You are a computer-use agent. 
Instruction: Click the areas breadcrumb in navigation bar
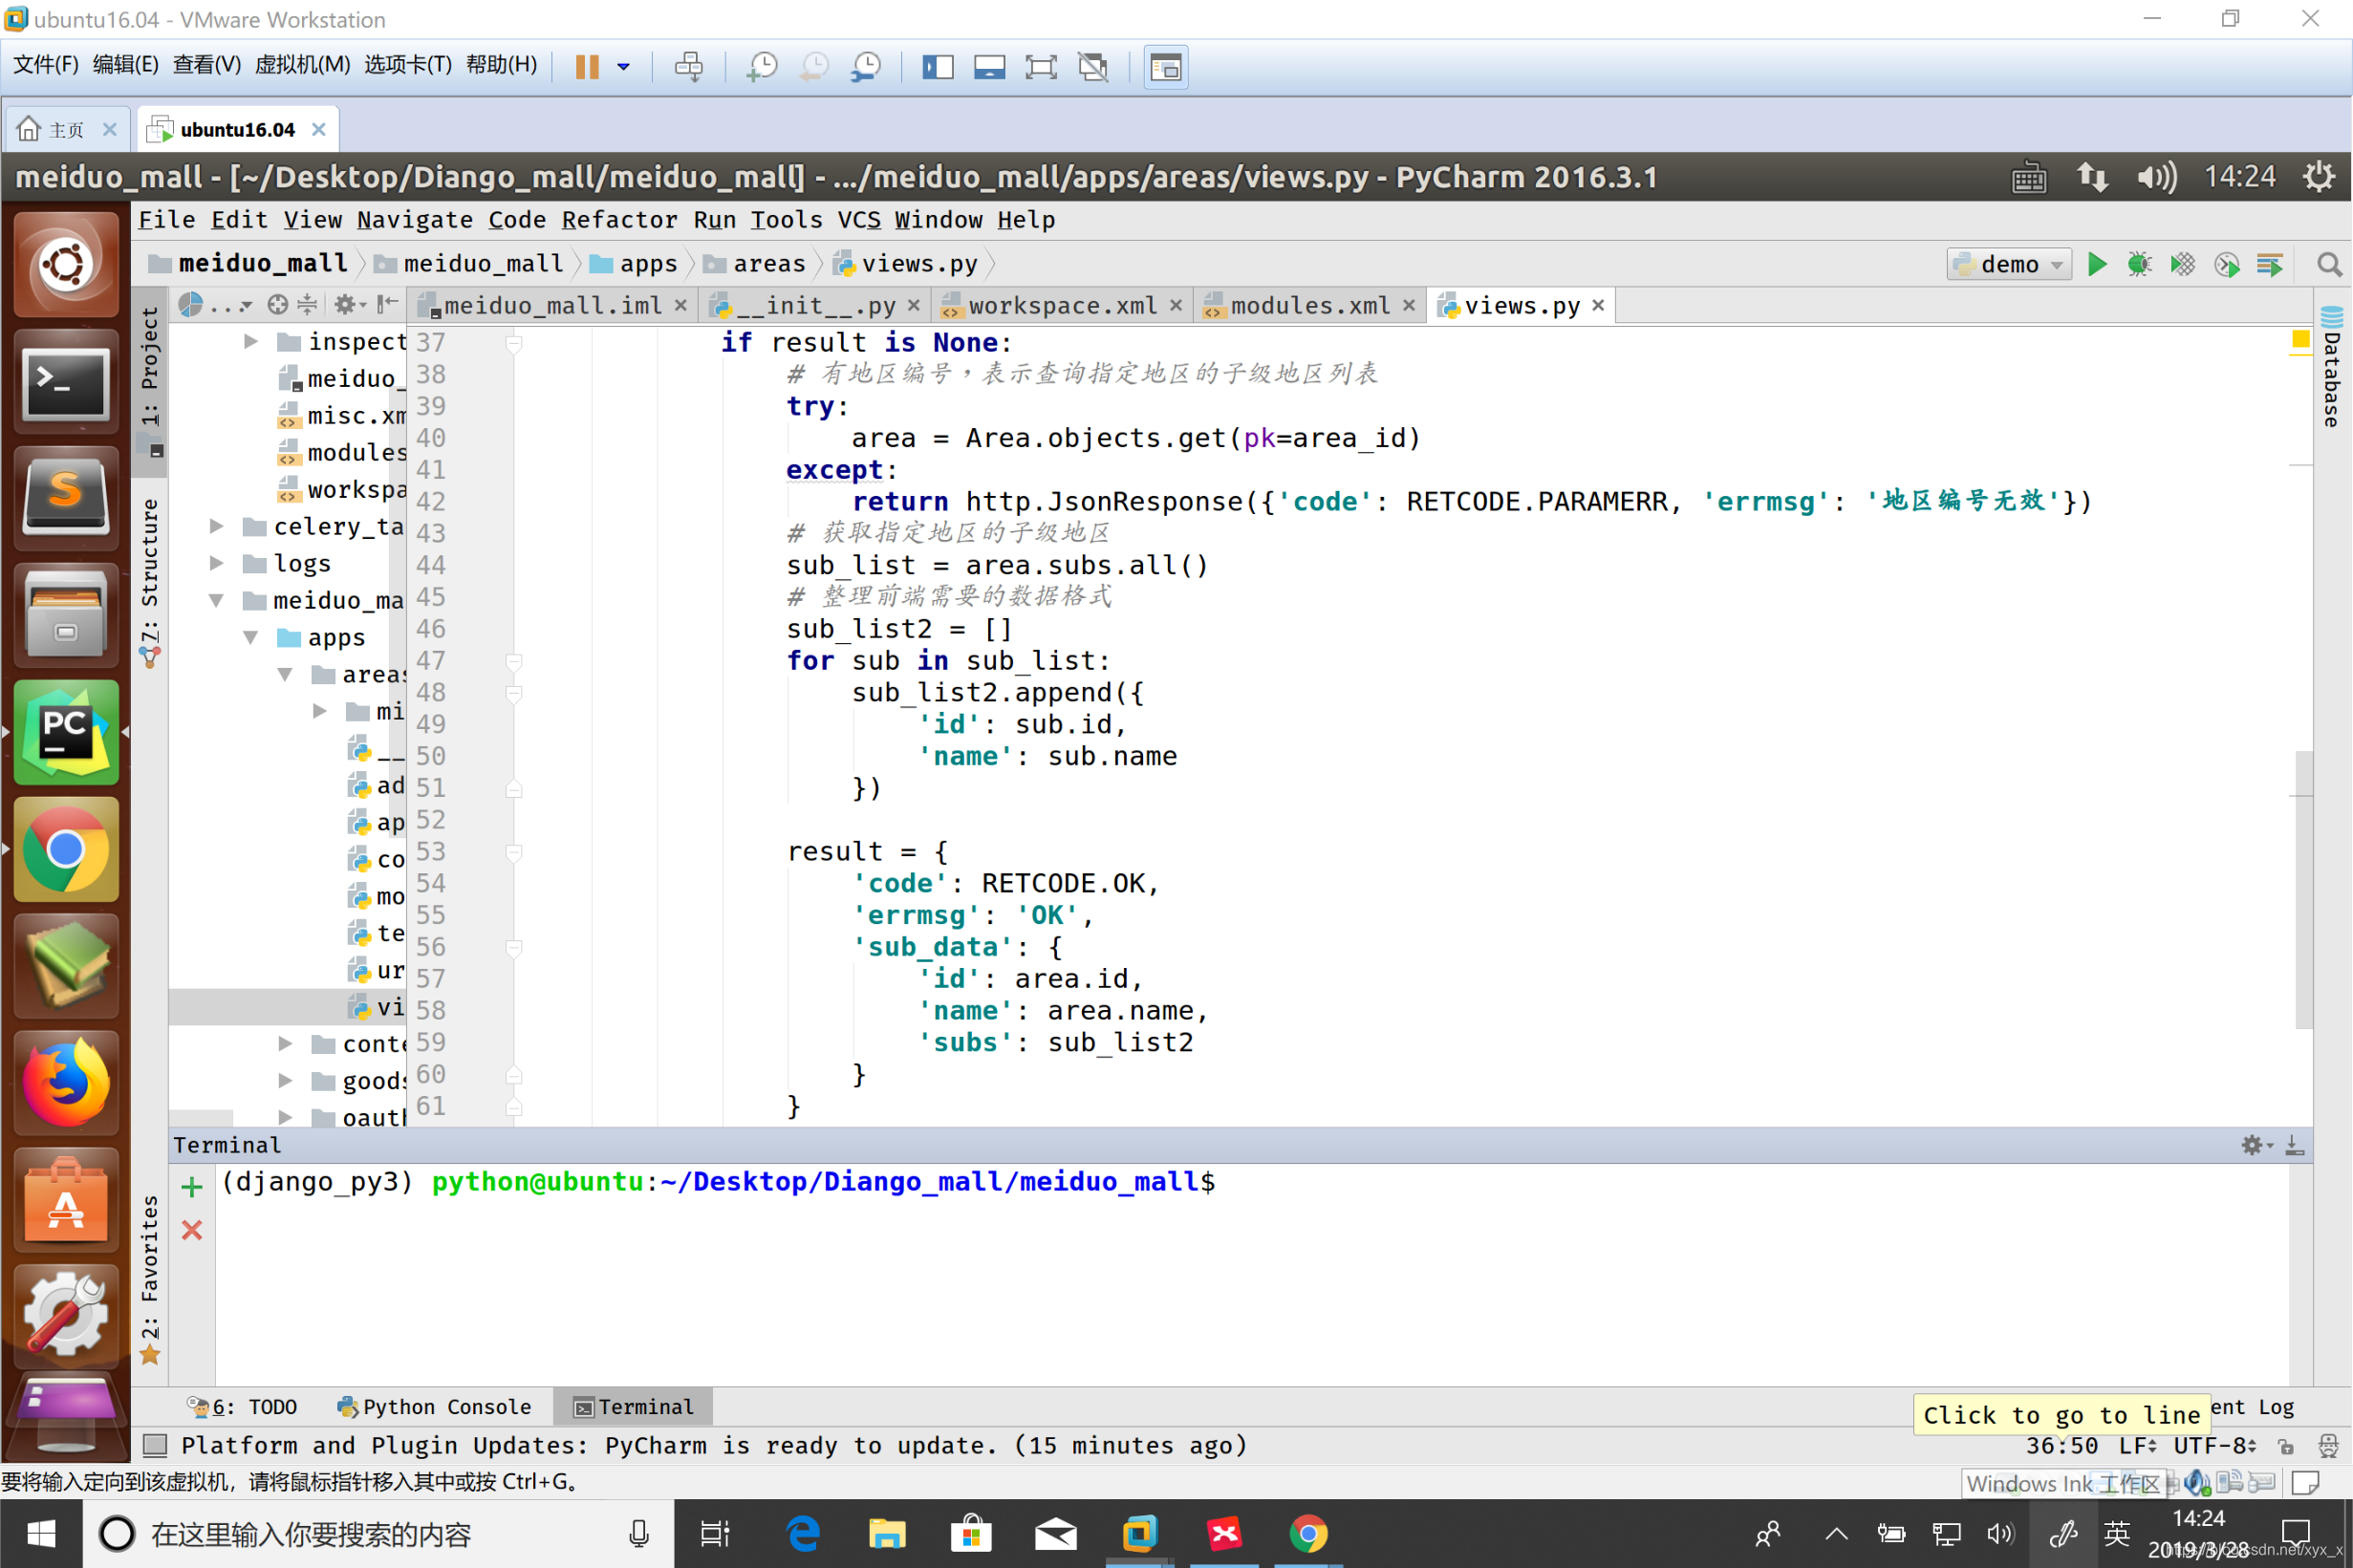click(755, 263)
